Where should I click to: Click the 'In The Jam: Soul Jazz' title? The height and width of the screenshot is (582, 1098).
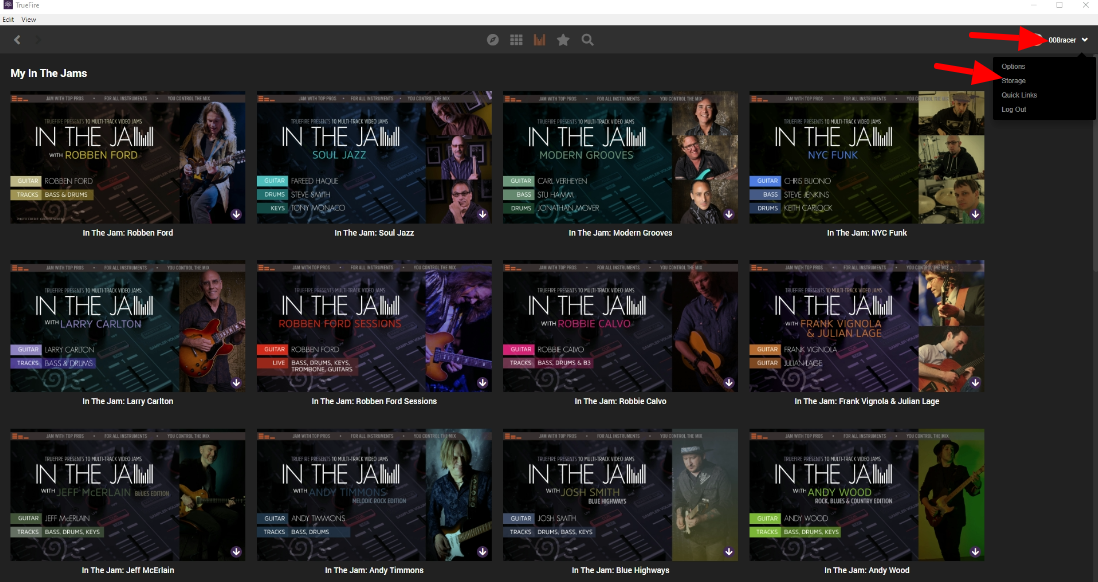[374, 233]
